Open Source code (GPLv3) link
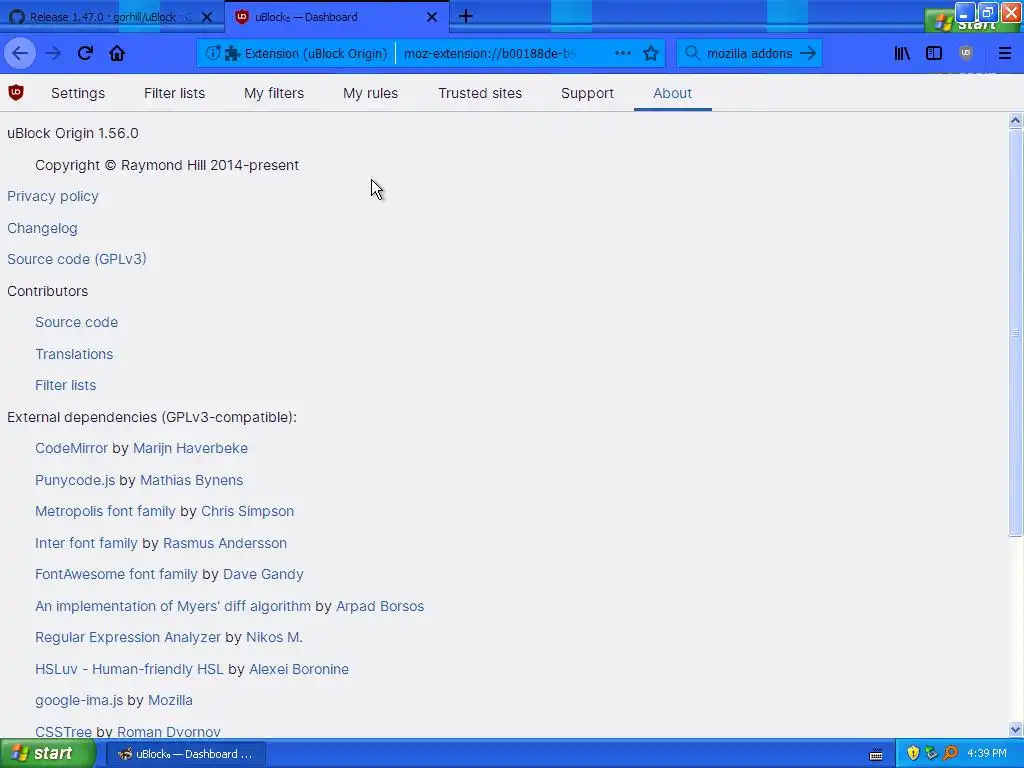This screenshot has height=768, width=1024. [x=77, y=259]
